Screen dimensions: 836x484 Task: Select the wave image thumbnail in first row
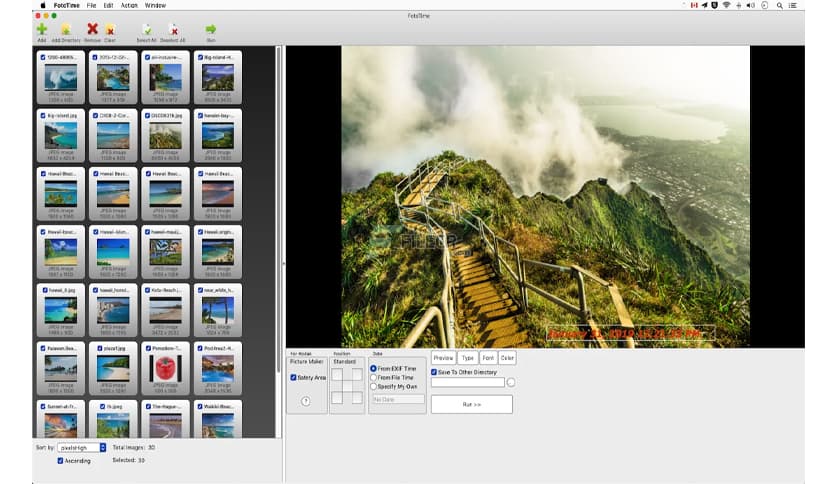click(x=61, y=78)
